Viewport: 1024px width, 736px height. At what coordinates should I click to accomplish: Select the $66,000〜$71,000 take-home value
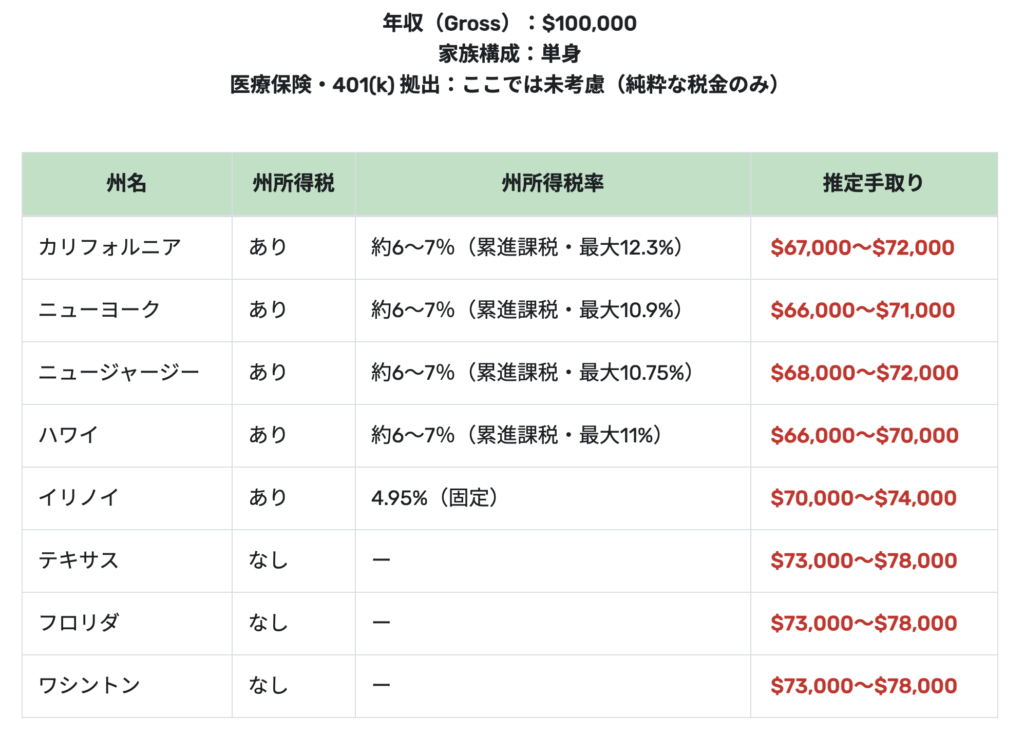pos(863,311)
